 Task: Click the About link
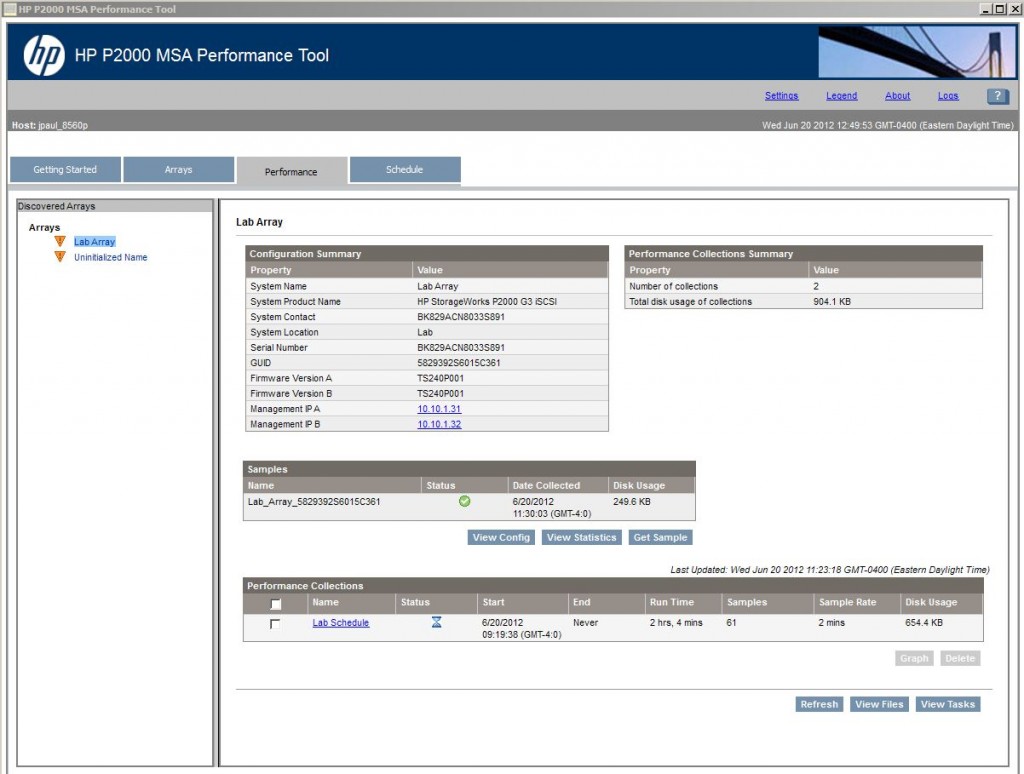click(x=897, y=96)
